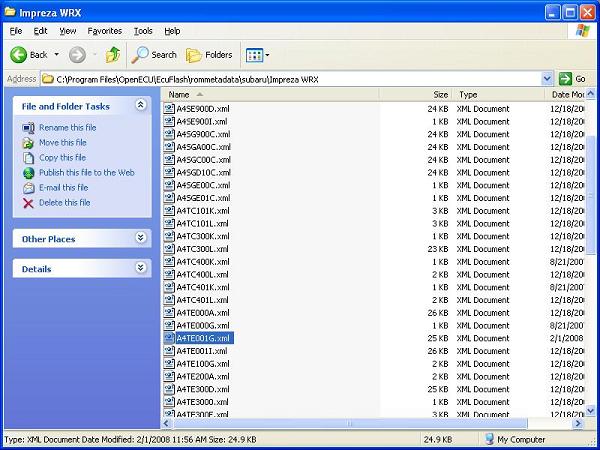Click the Rename this file icon

pos(28,128)
